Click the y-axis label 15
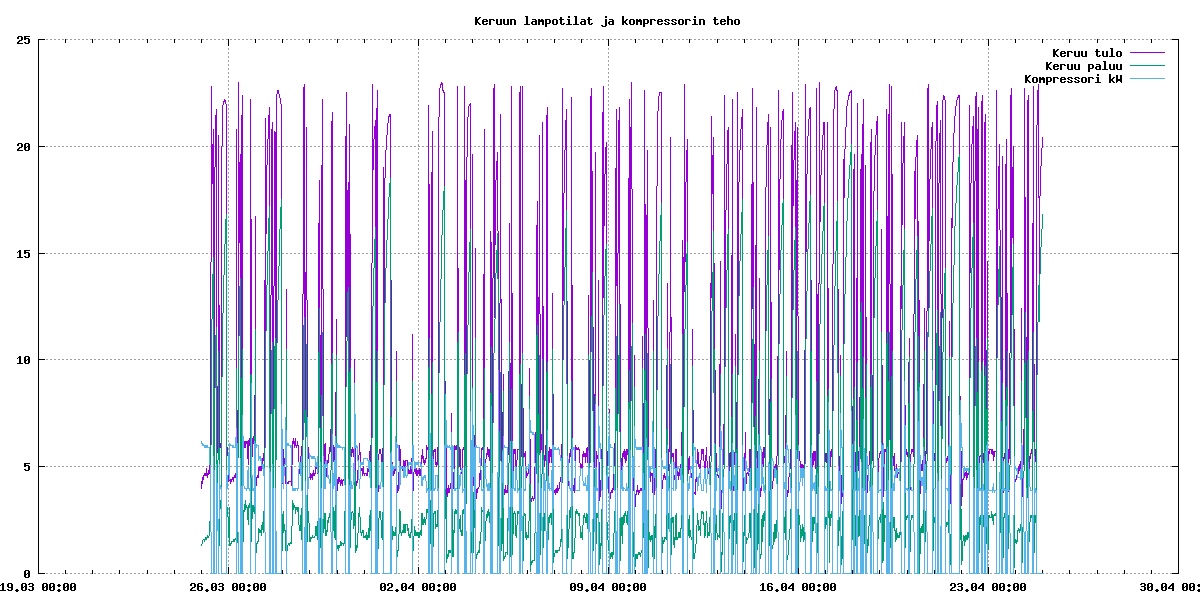Screen dimensions: 1200x600 [x=24, y=253]
